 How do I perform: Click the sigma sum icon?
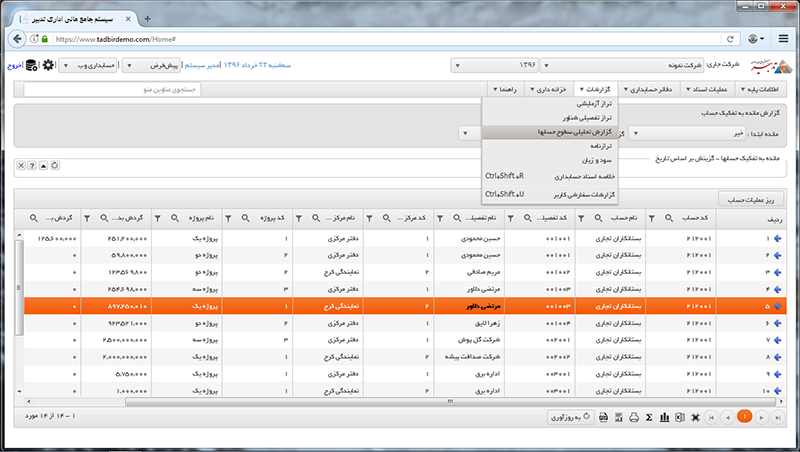pyautogui.click(x=648, y=416)
